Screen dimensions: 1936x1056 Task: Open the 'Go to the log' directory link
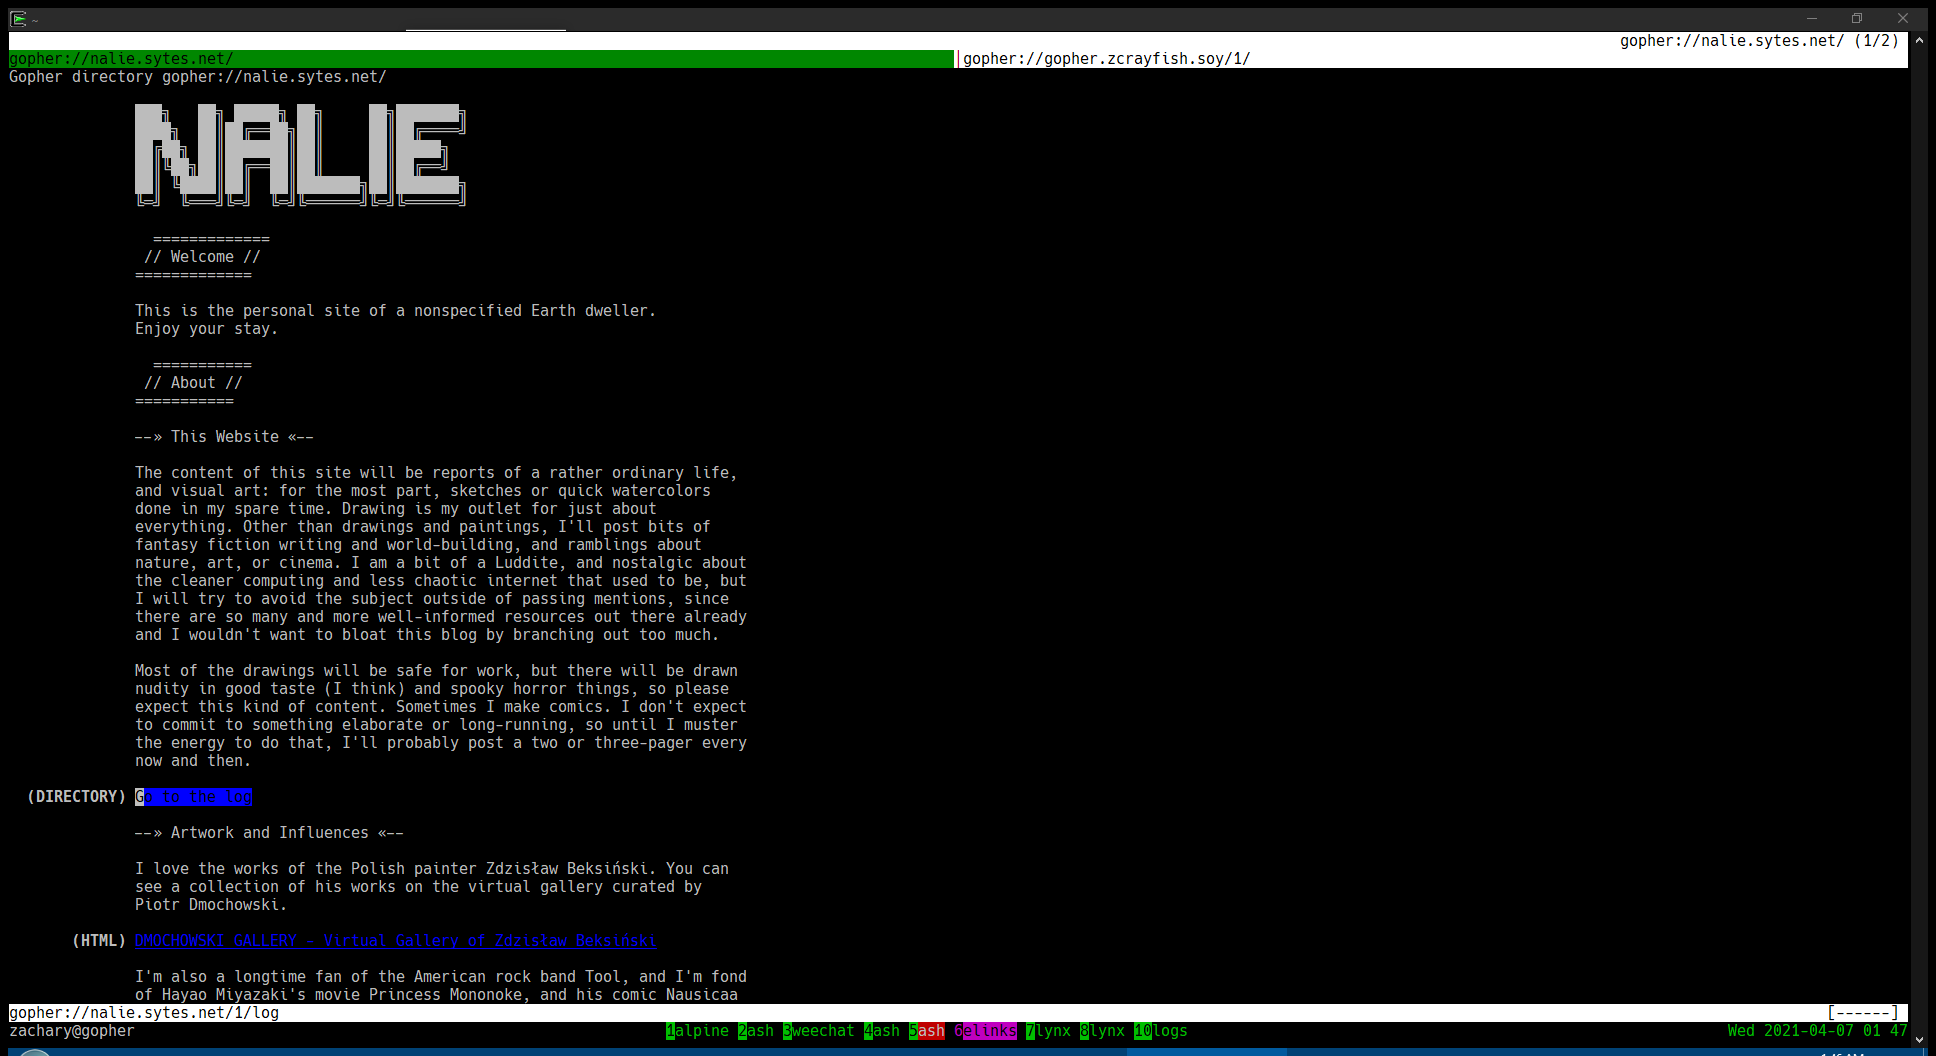193,797
